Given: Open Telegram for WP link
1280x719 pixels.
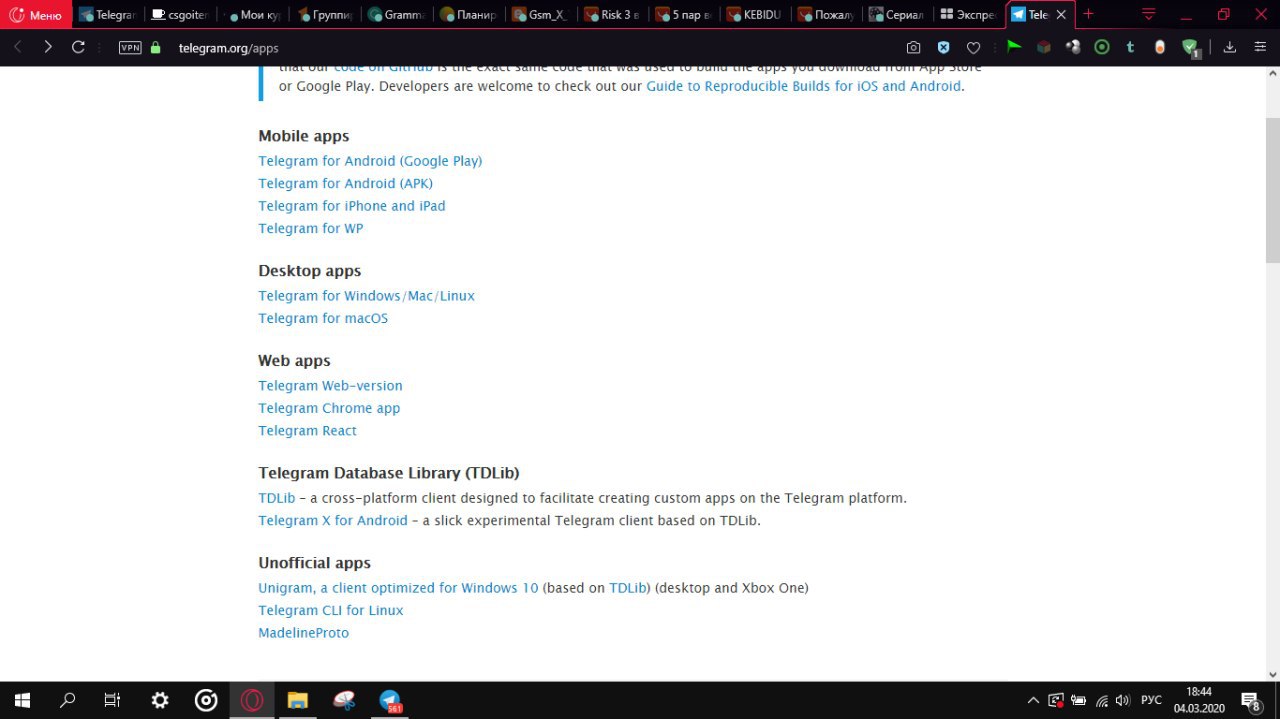Looking at the screenshot, I should (311, 228).
